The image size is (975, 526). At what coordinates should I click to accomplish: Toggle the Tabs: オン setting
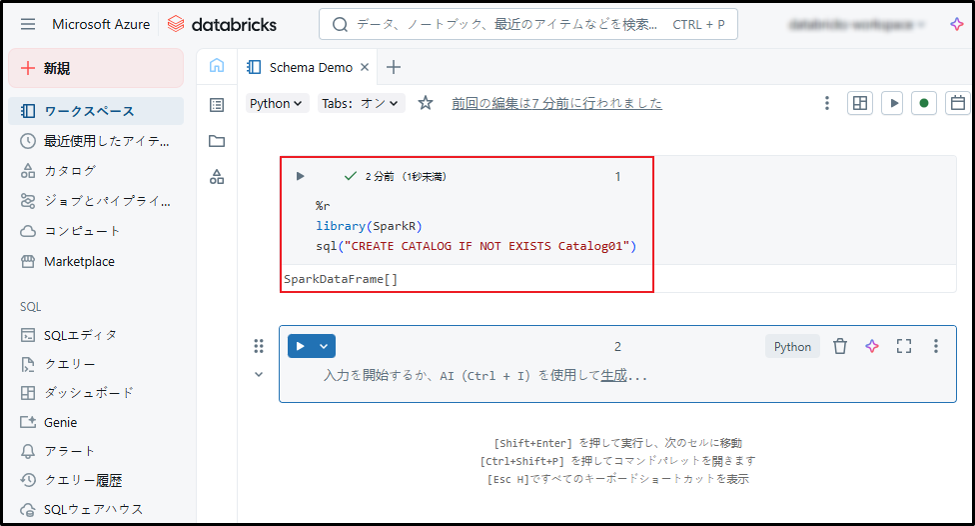360,103
